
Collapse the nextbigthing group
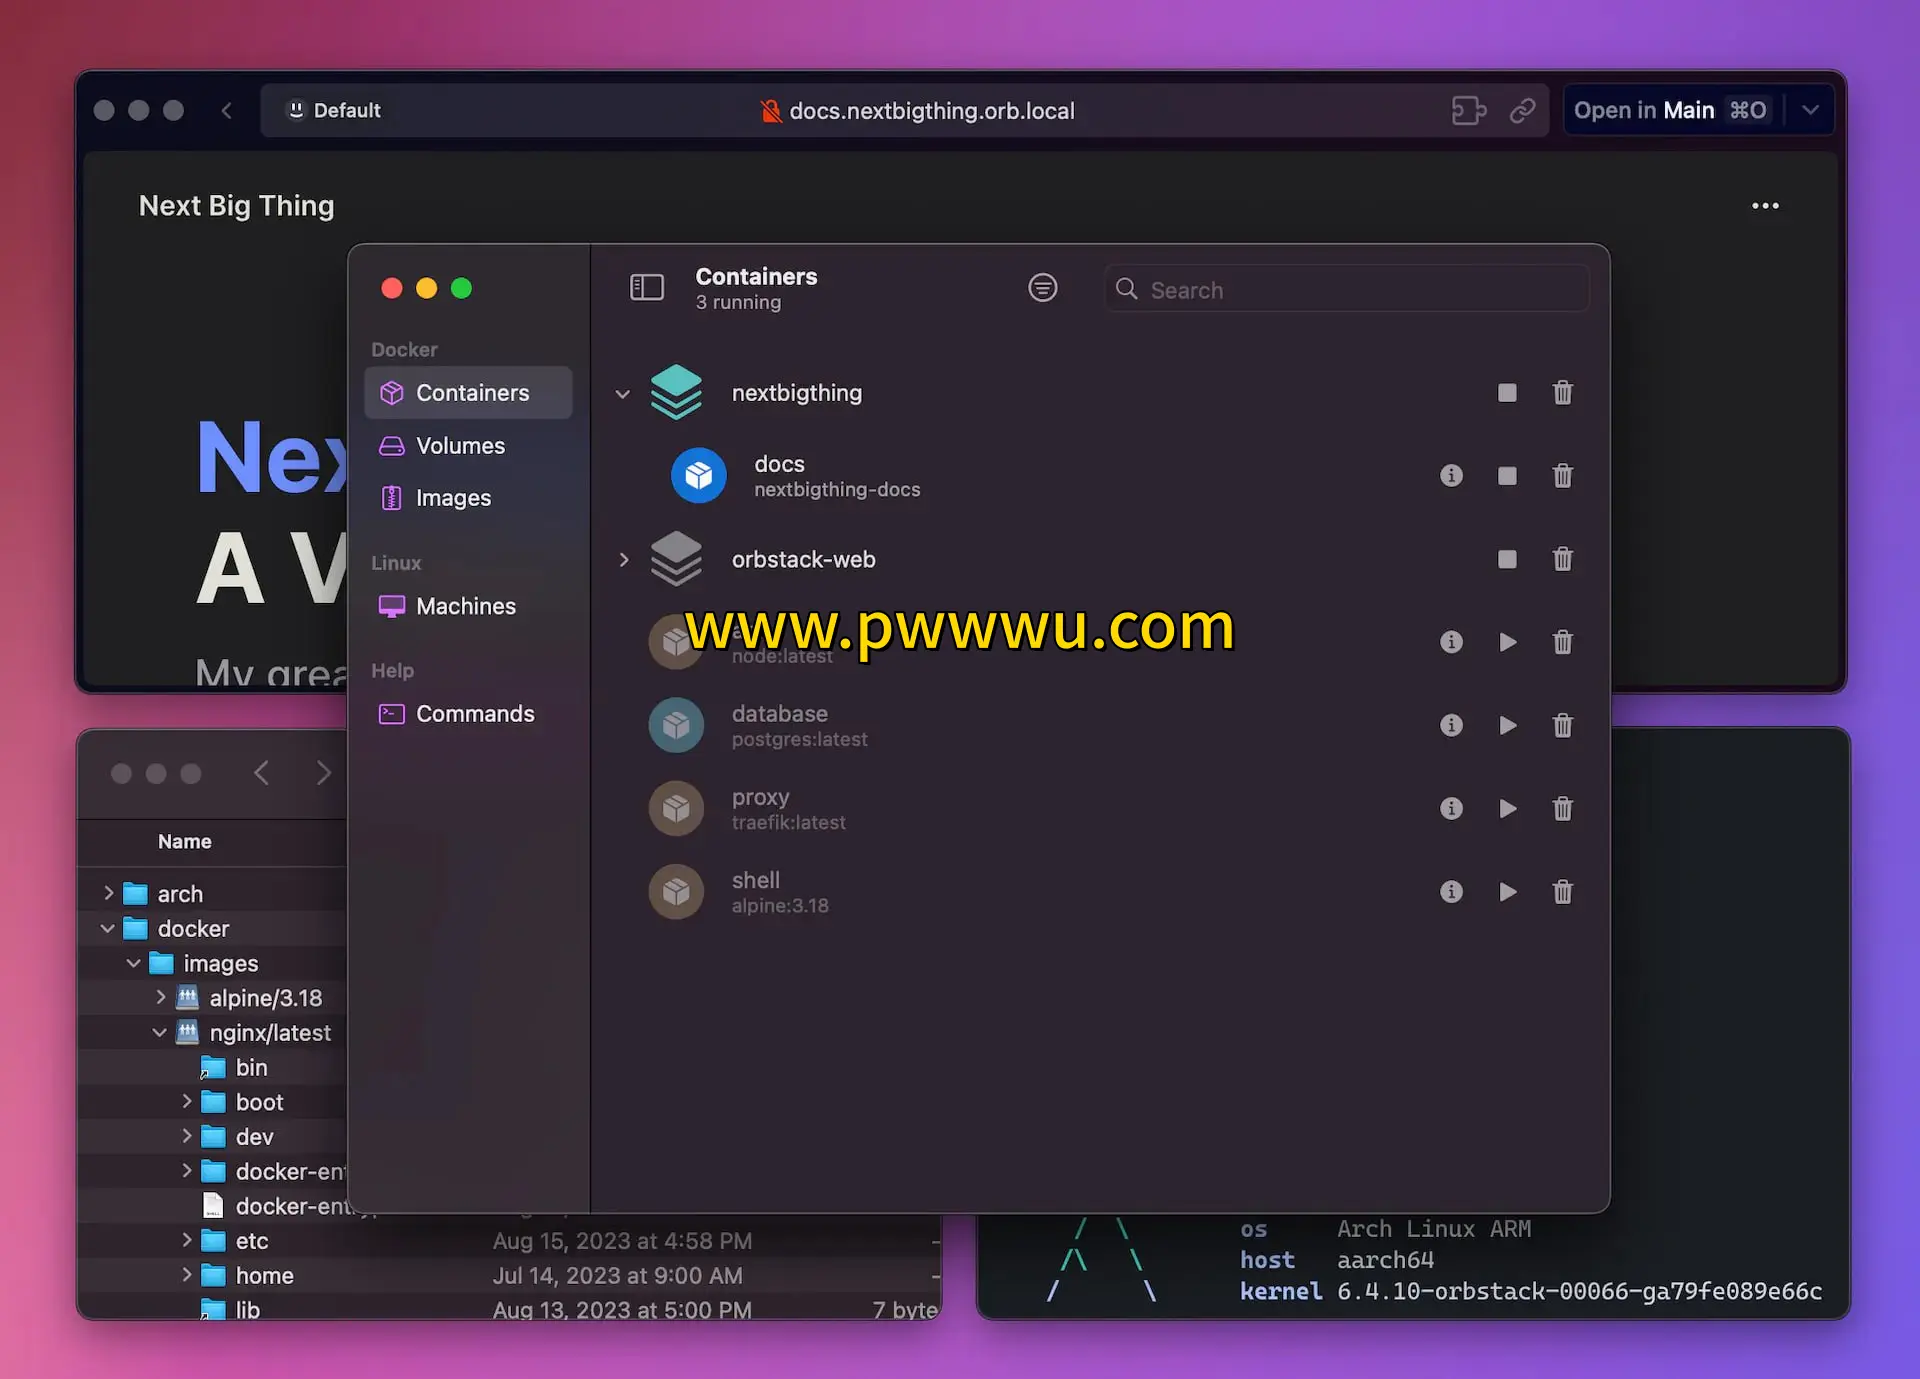pos(623,394)
